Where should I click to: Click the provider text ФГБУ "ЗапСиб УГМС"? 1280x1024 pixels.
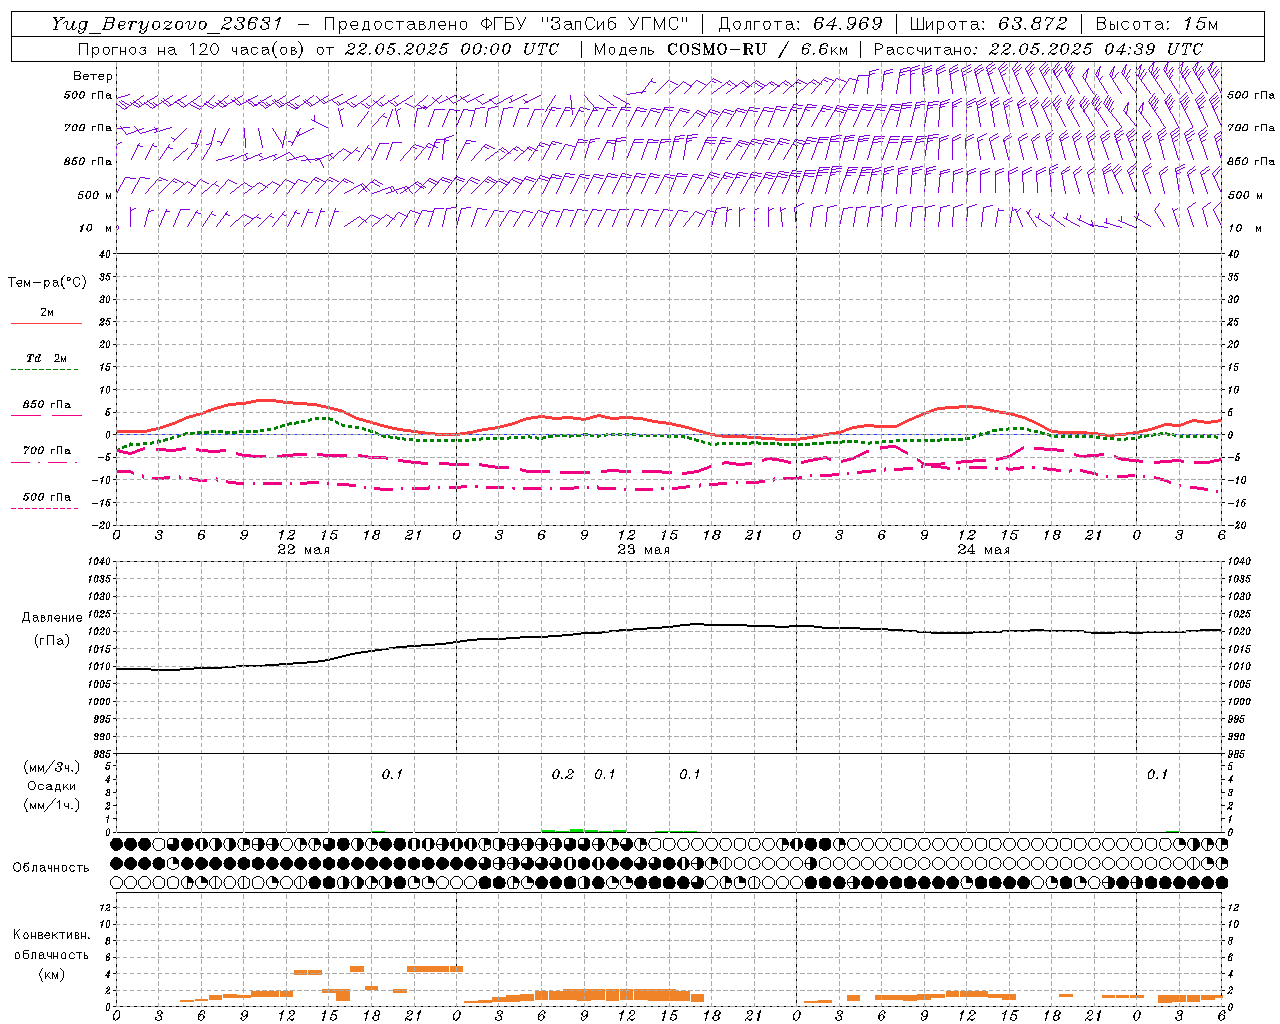(584, 24)
